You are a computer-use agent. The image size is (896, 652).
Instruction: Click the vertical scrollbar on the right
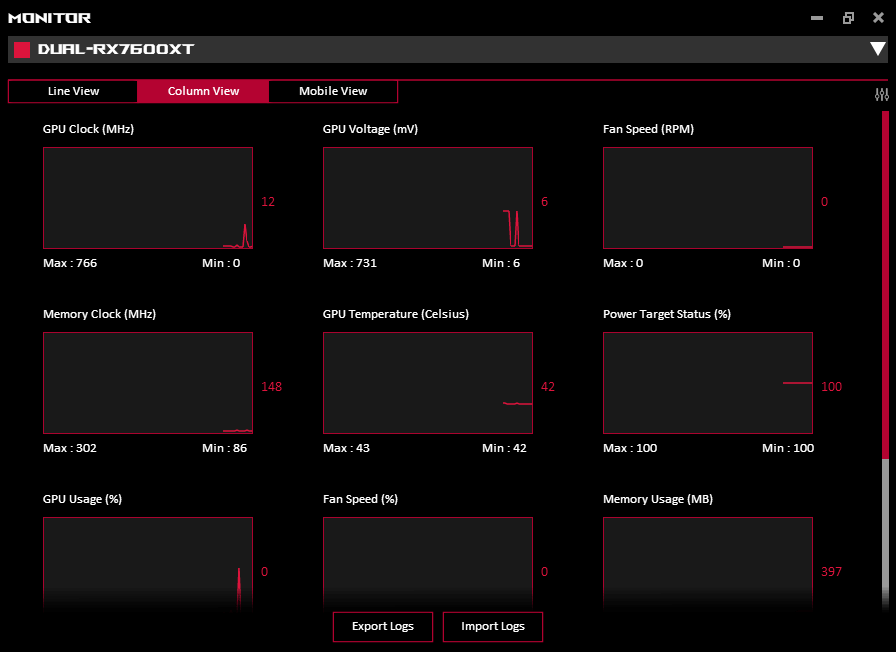tap(885, 300)
